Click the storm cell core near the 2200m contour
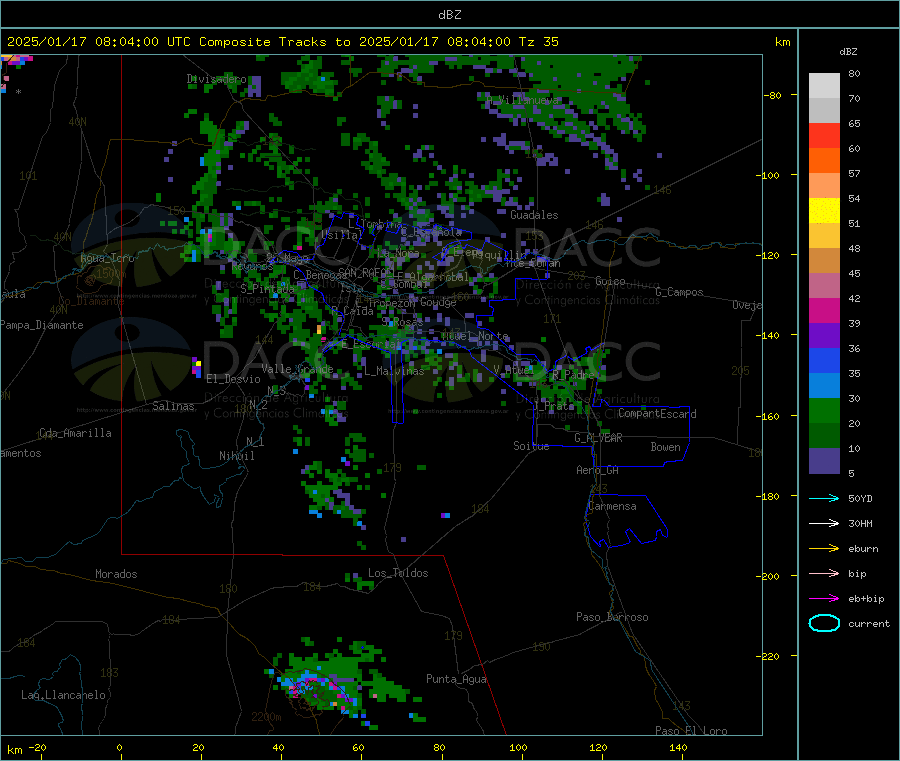900x761 pixels. pos(310,687)
